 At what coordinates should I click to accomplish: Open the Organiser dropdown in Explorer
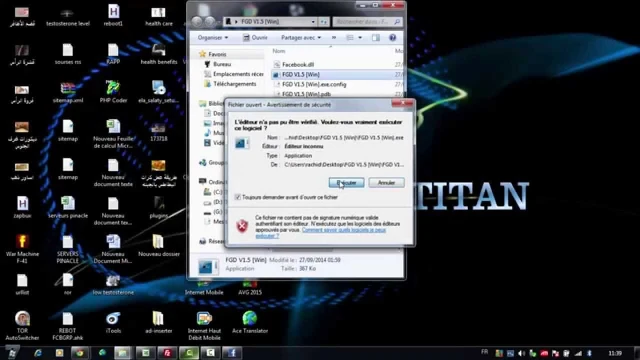point(213,38)
